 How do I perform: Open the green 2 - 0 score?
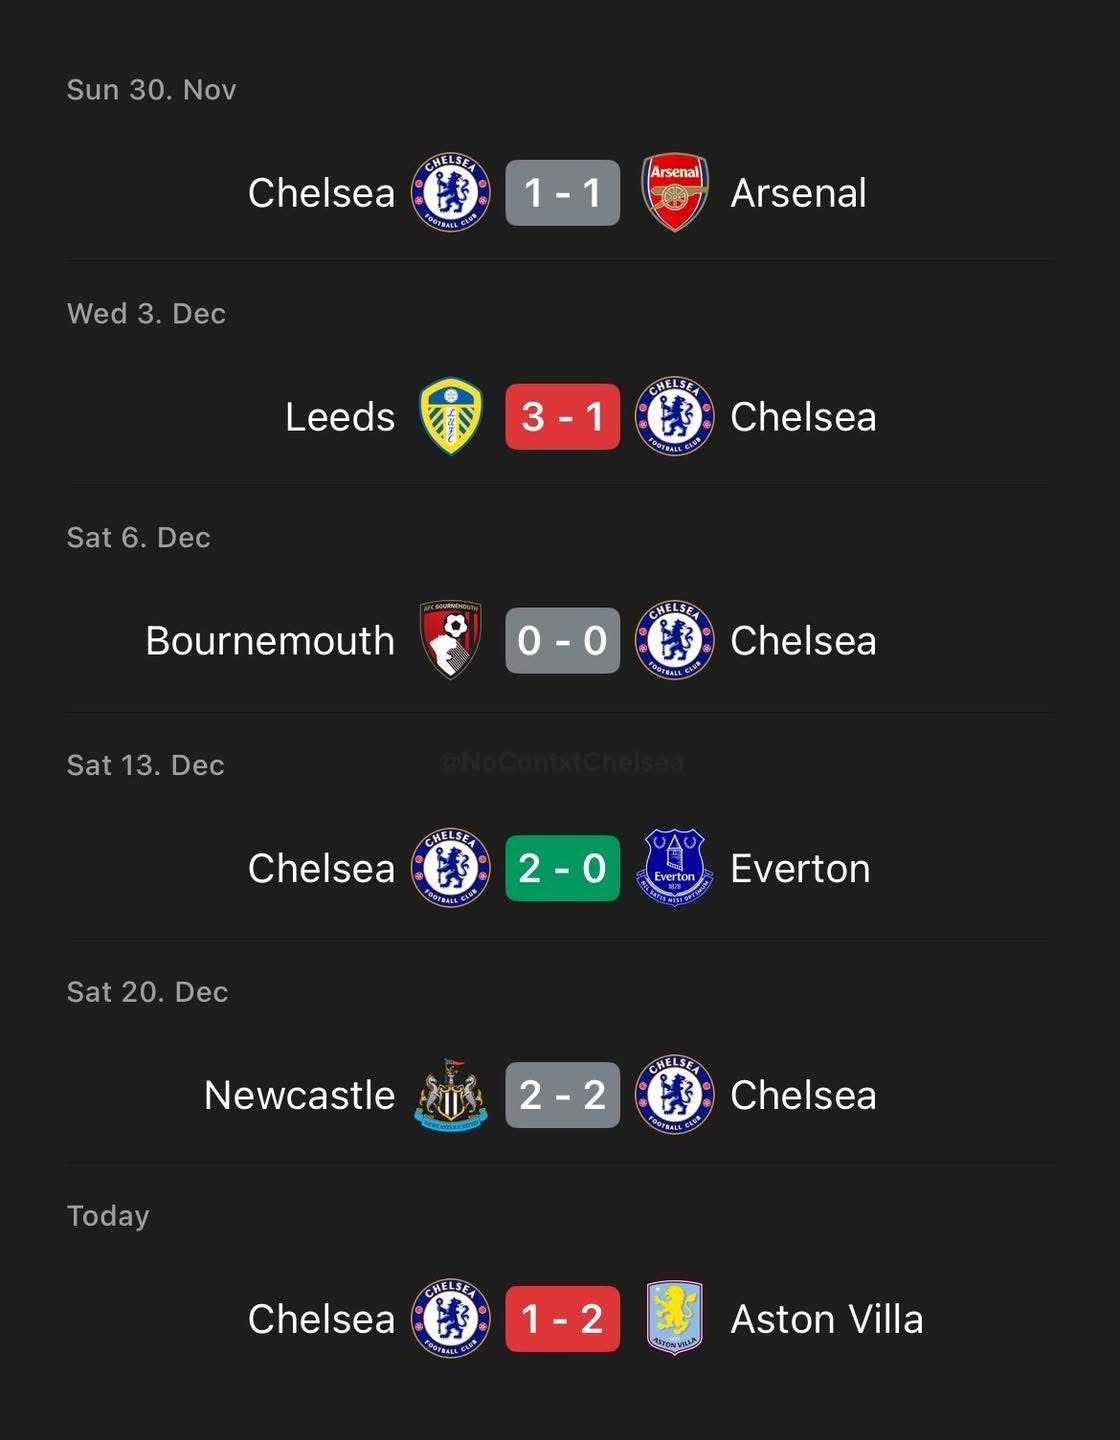tap(562, 868)
